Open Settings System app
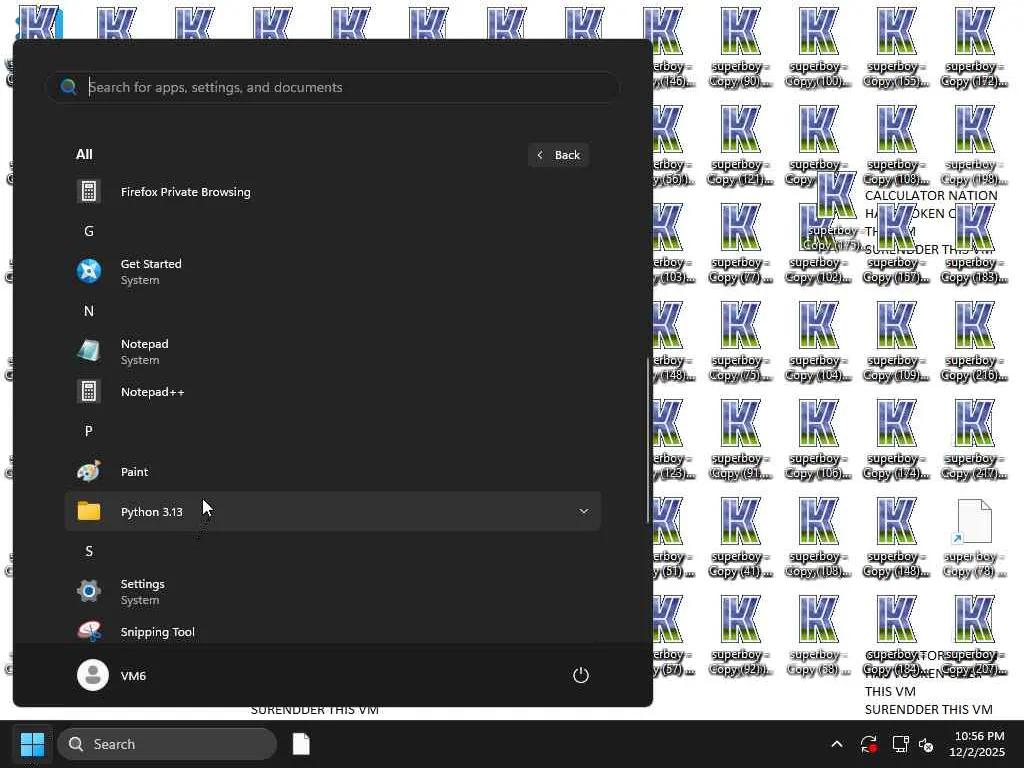1024x768 pixels. pos(332,591)
